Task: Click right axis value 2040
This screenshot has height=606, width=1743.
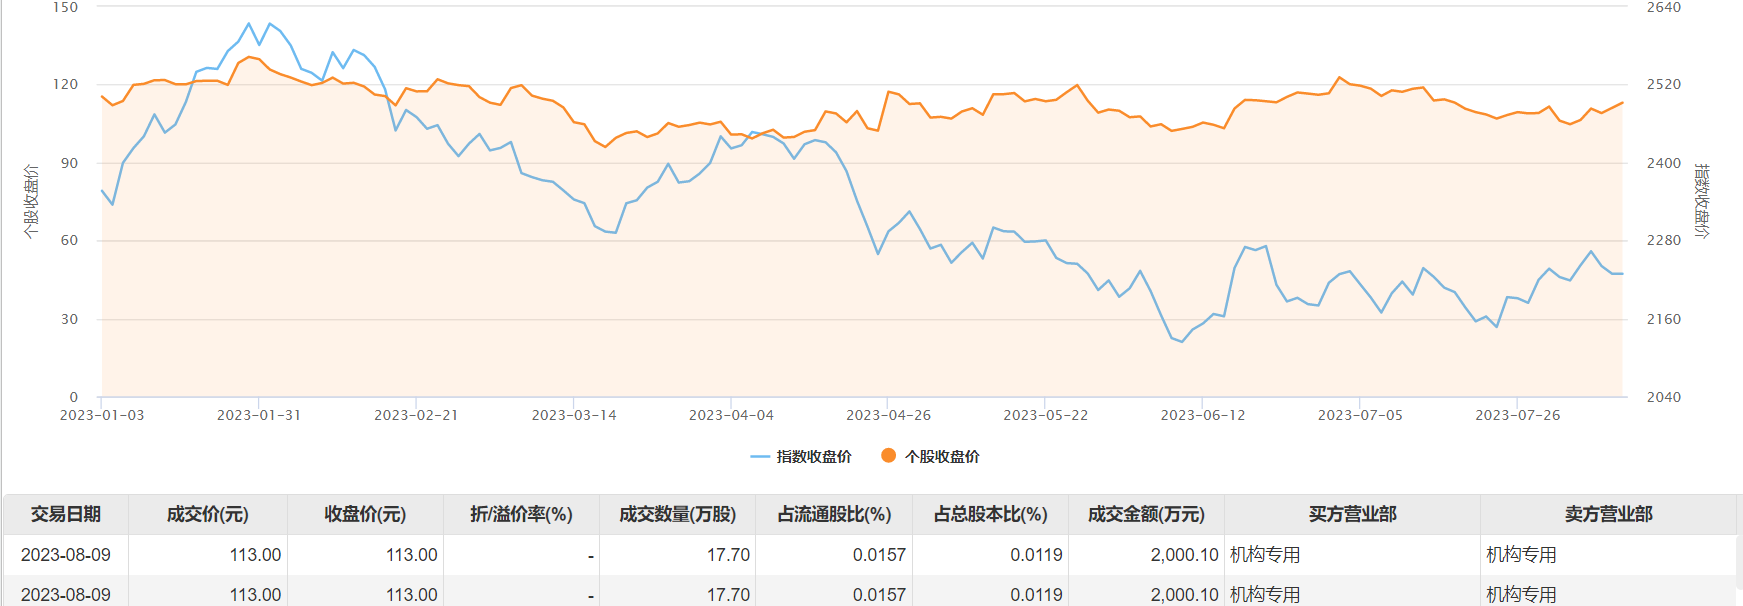Action: point(1664,397)
